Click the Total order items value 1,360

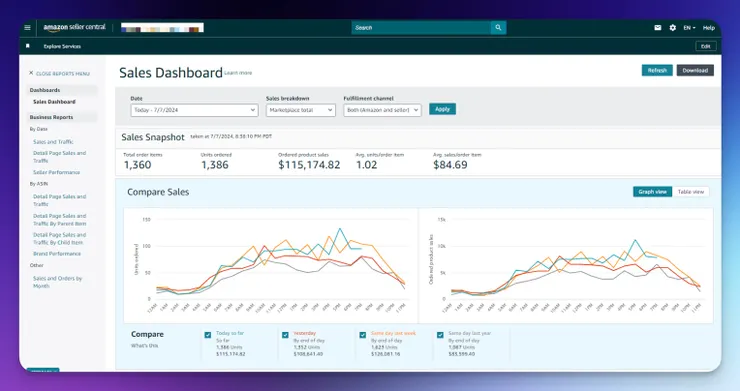coord(137,165)
